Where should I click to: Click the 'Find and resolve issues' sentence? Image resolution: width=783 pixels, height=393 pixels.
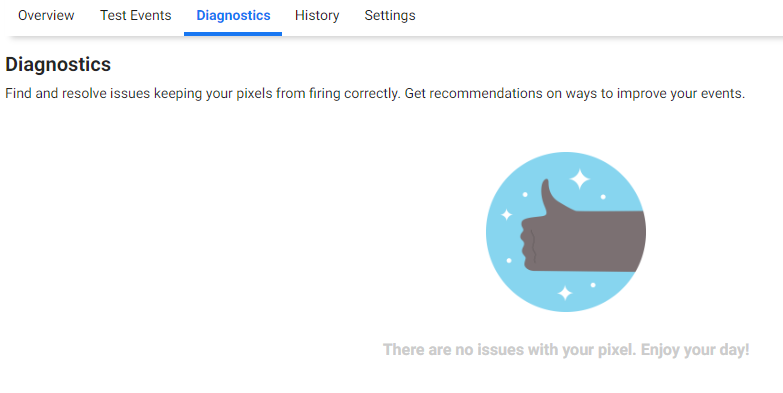[203, 93]
